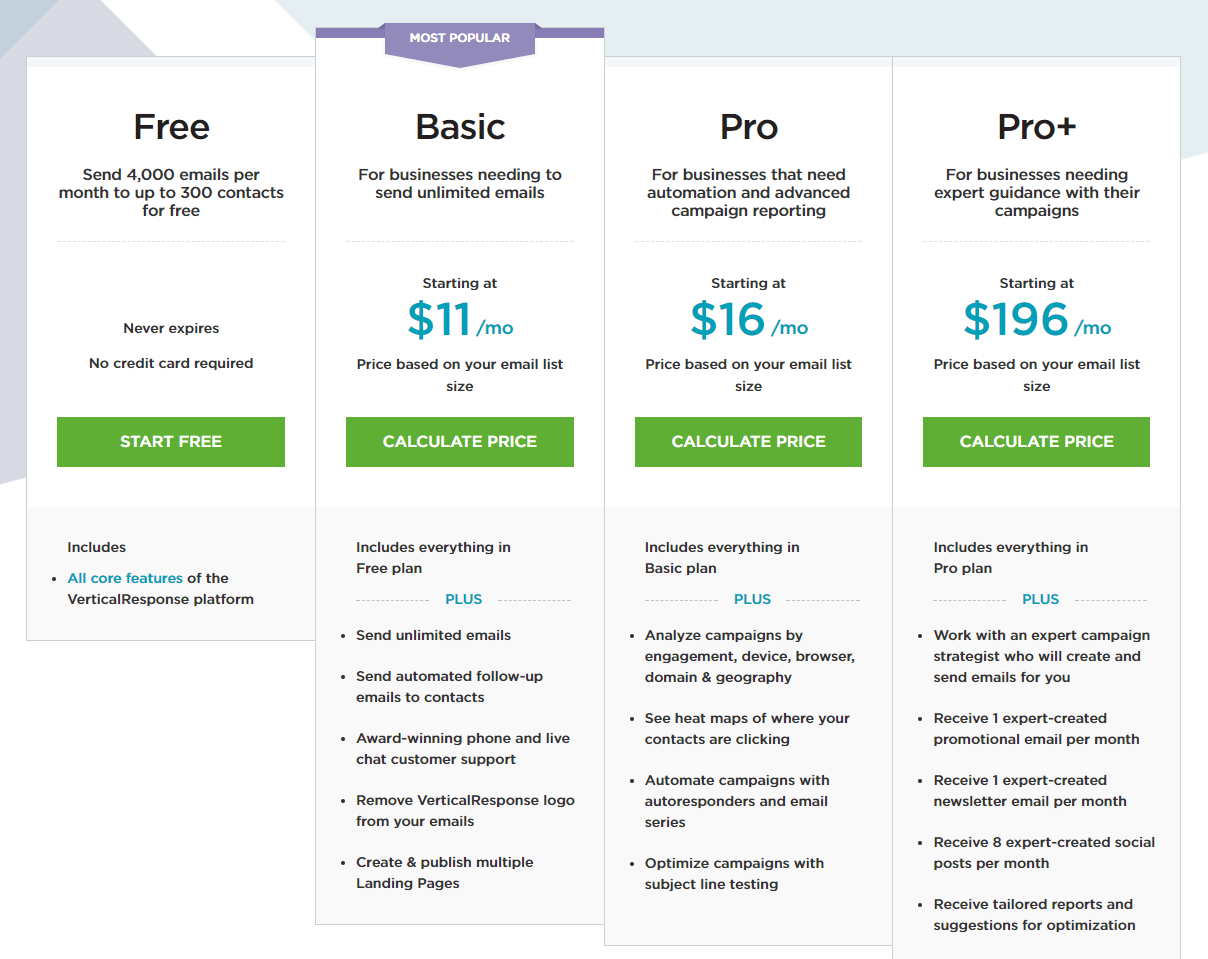Click See heat maps feature text

click(x=747, y=729)
